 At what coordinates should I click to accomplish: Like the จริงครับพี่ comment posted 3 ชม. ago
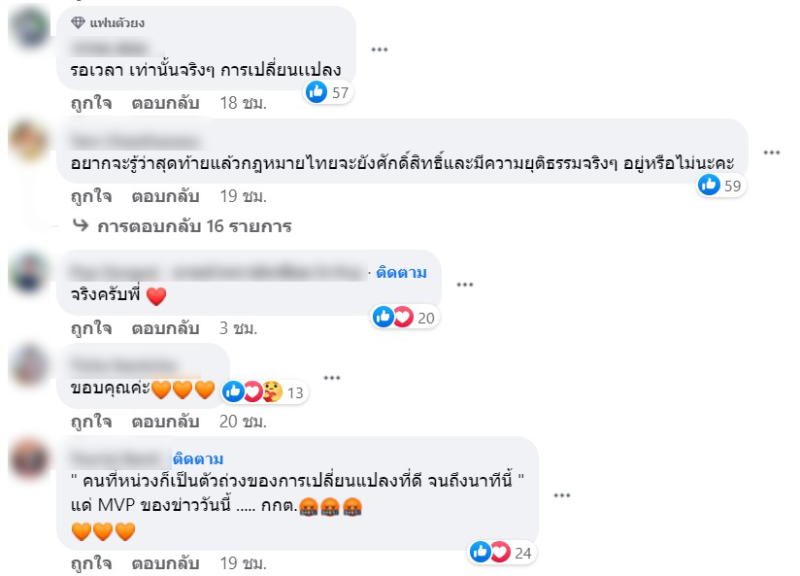91,328
